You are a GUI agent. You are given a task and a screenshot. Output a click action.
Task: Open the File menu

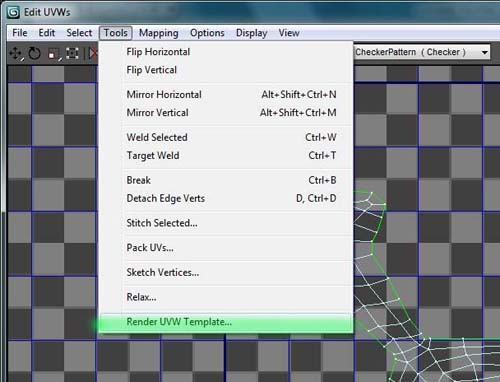tap(20, 33)
